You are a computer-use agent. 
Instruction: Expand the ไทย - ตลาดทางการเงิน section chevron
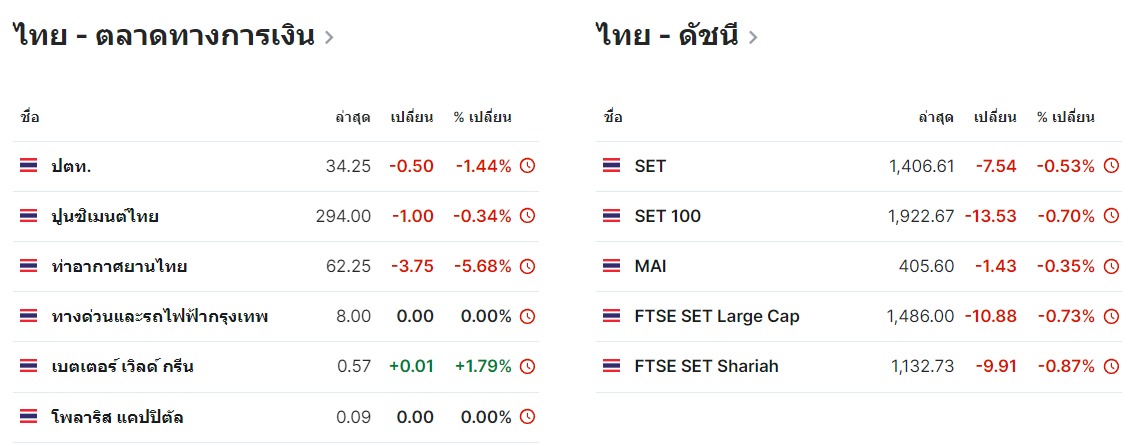[329, 37]
